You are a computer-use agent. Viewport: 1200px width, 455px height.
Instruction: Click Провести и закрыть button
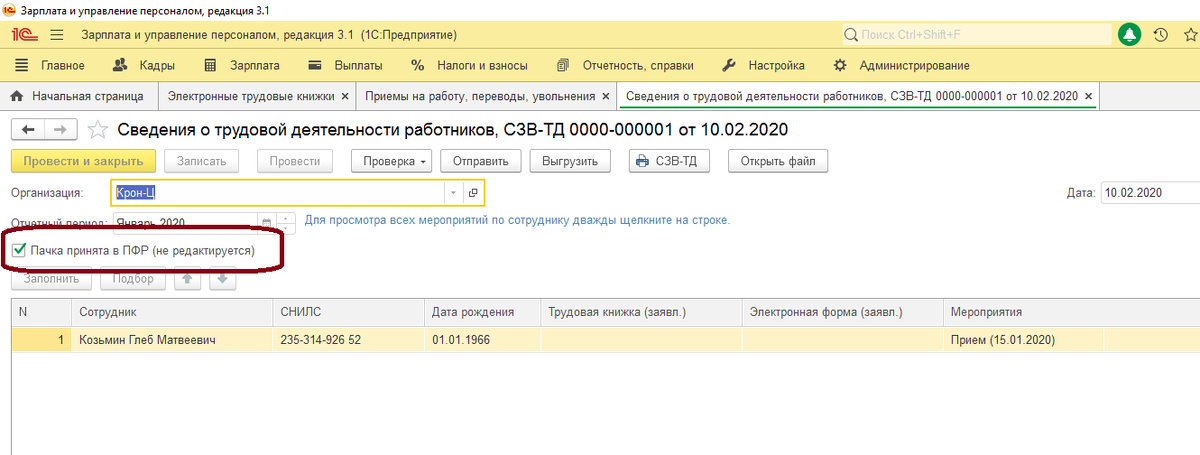tap(84, 161)
